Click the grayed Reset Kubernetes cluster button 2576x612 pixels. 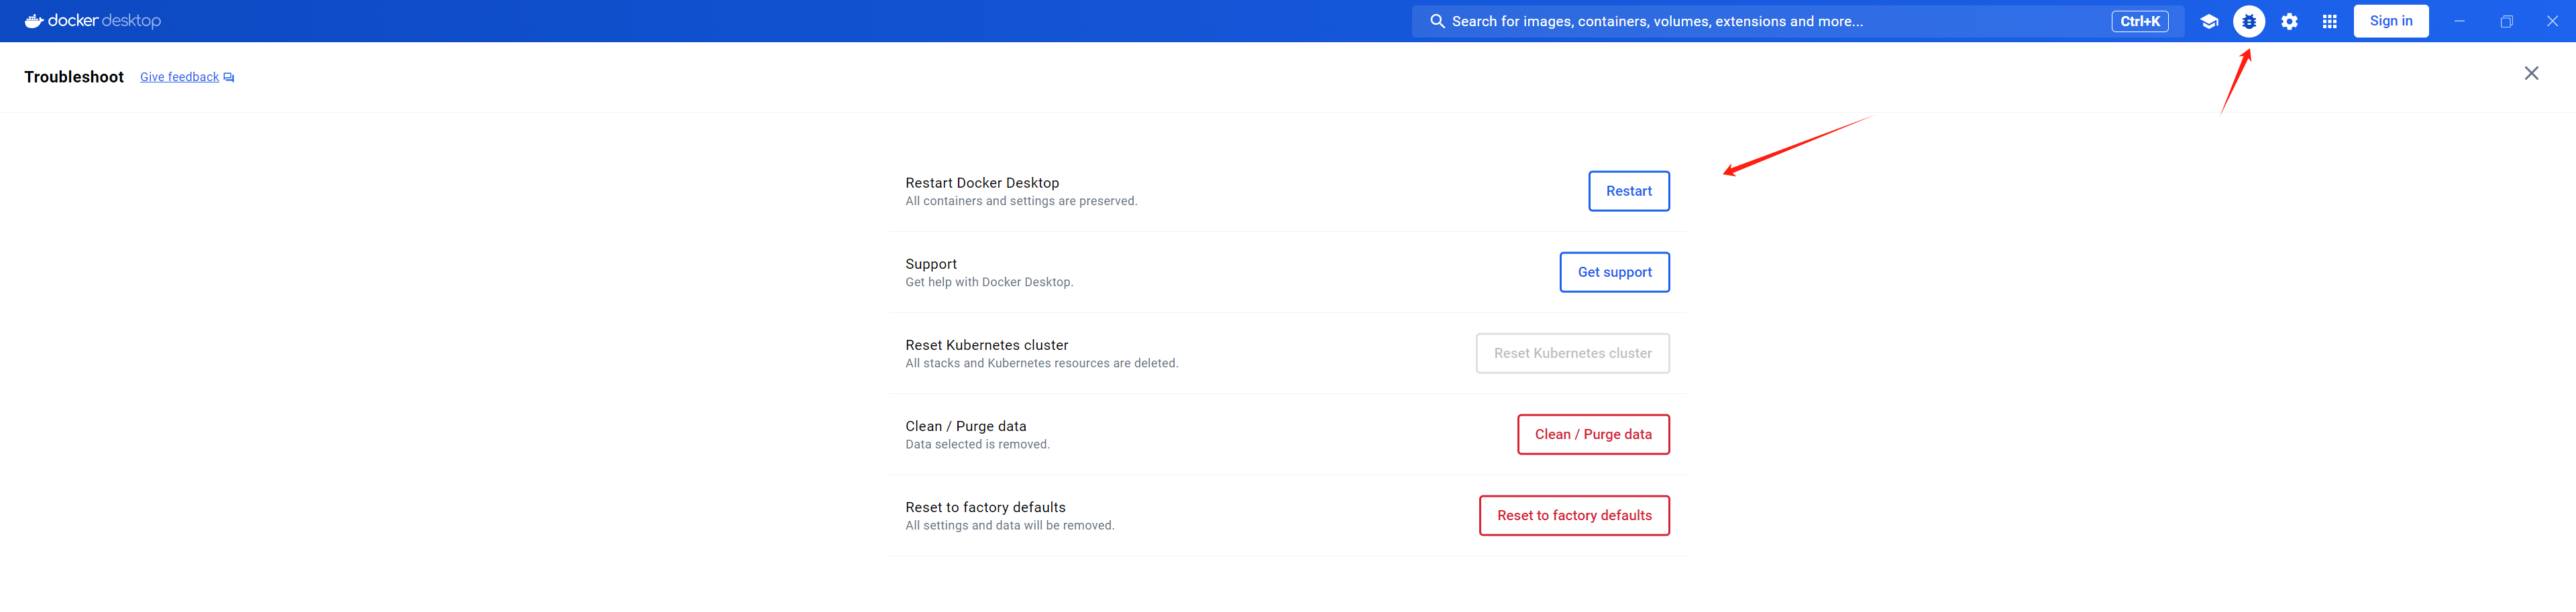1572,353
